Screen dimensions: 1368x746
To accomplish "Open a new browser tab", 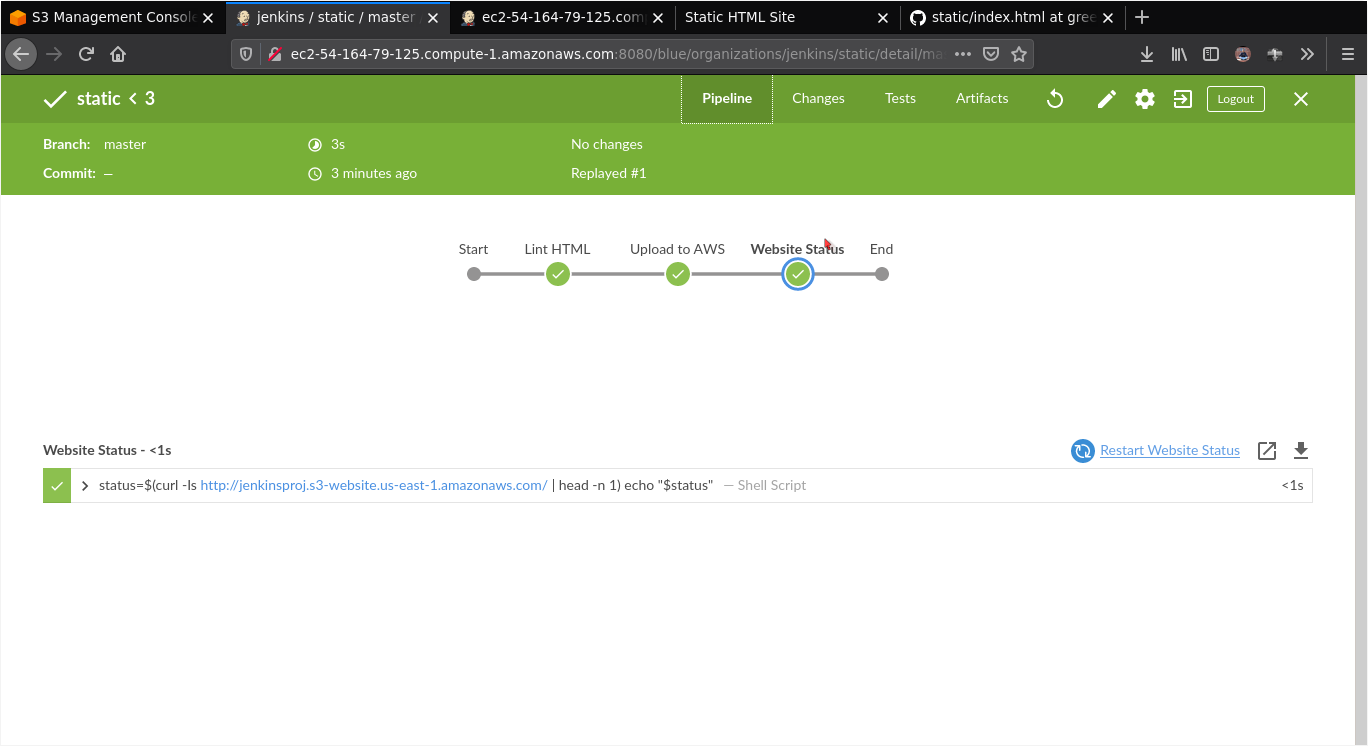I will [x=1142, y=17].
